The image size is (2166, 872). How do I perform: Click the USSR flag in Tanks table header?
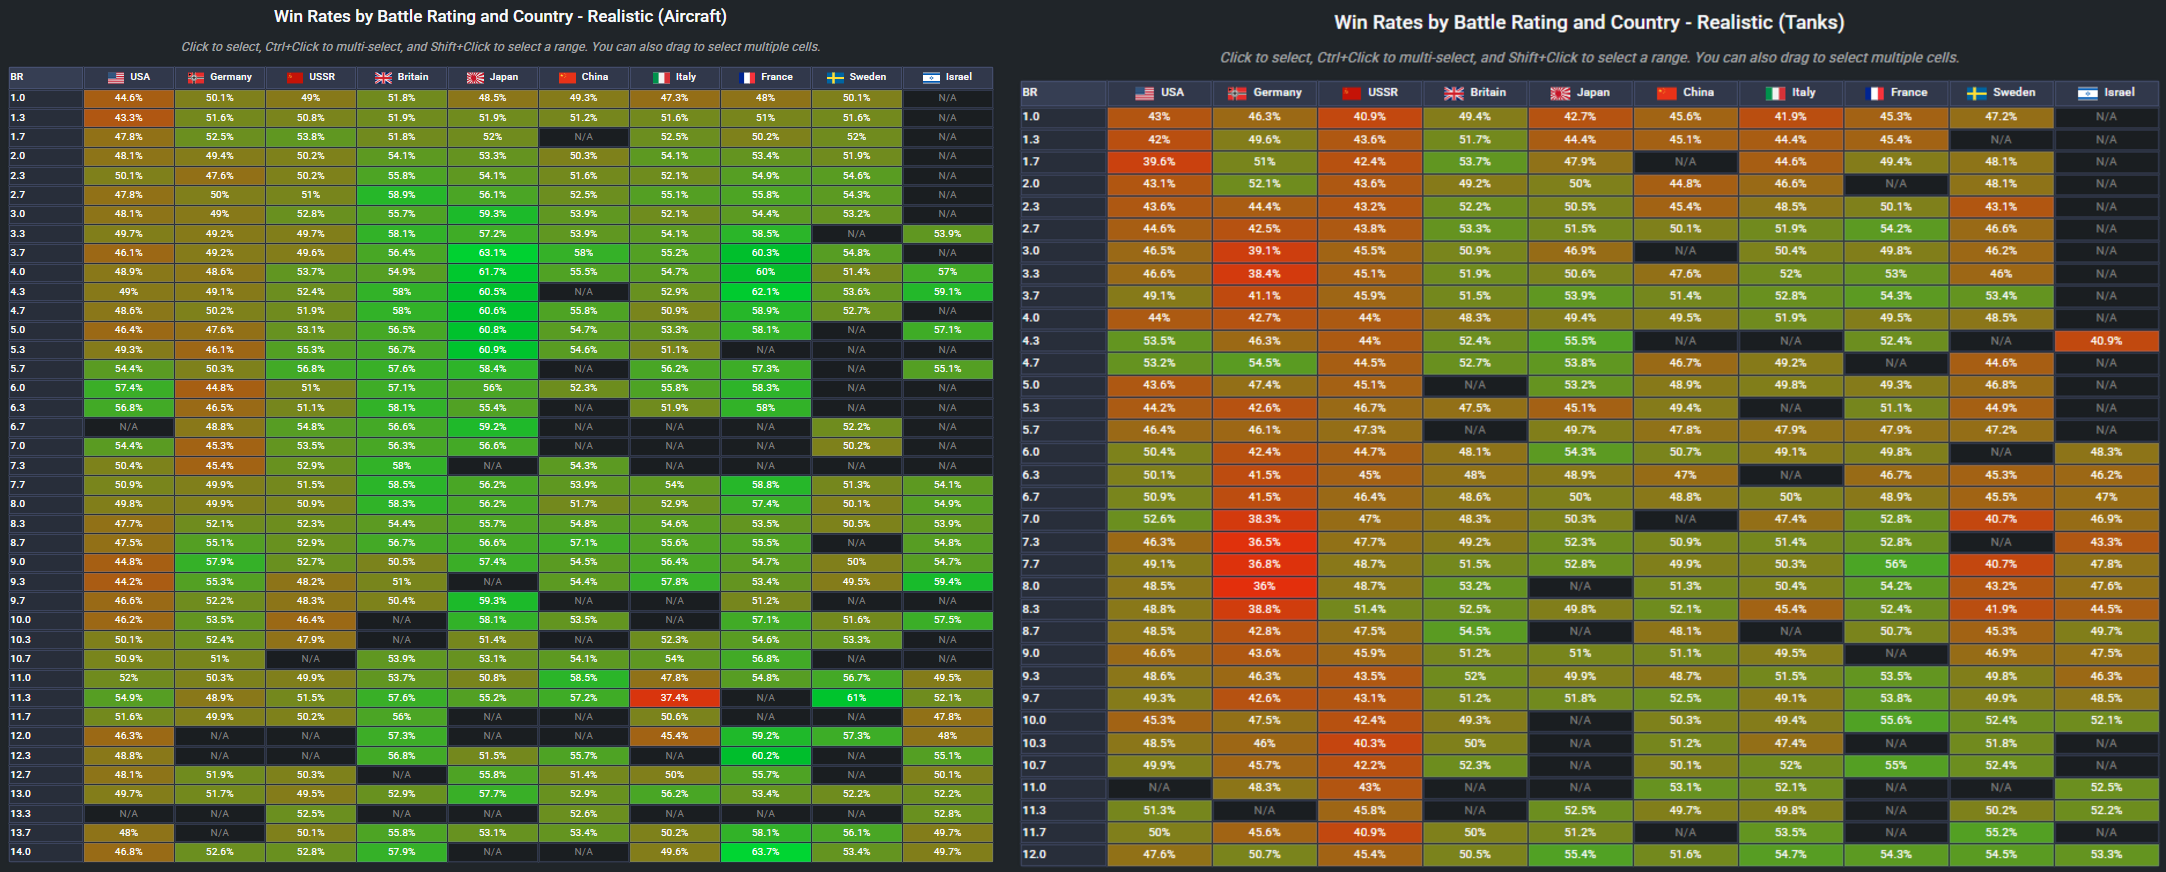pyautogui.click(x=1352, y=93)
